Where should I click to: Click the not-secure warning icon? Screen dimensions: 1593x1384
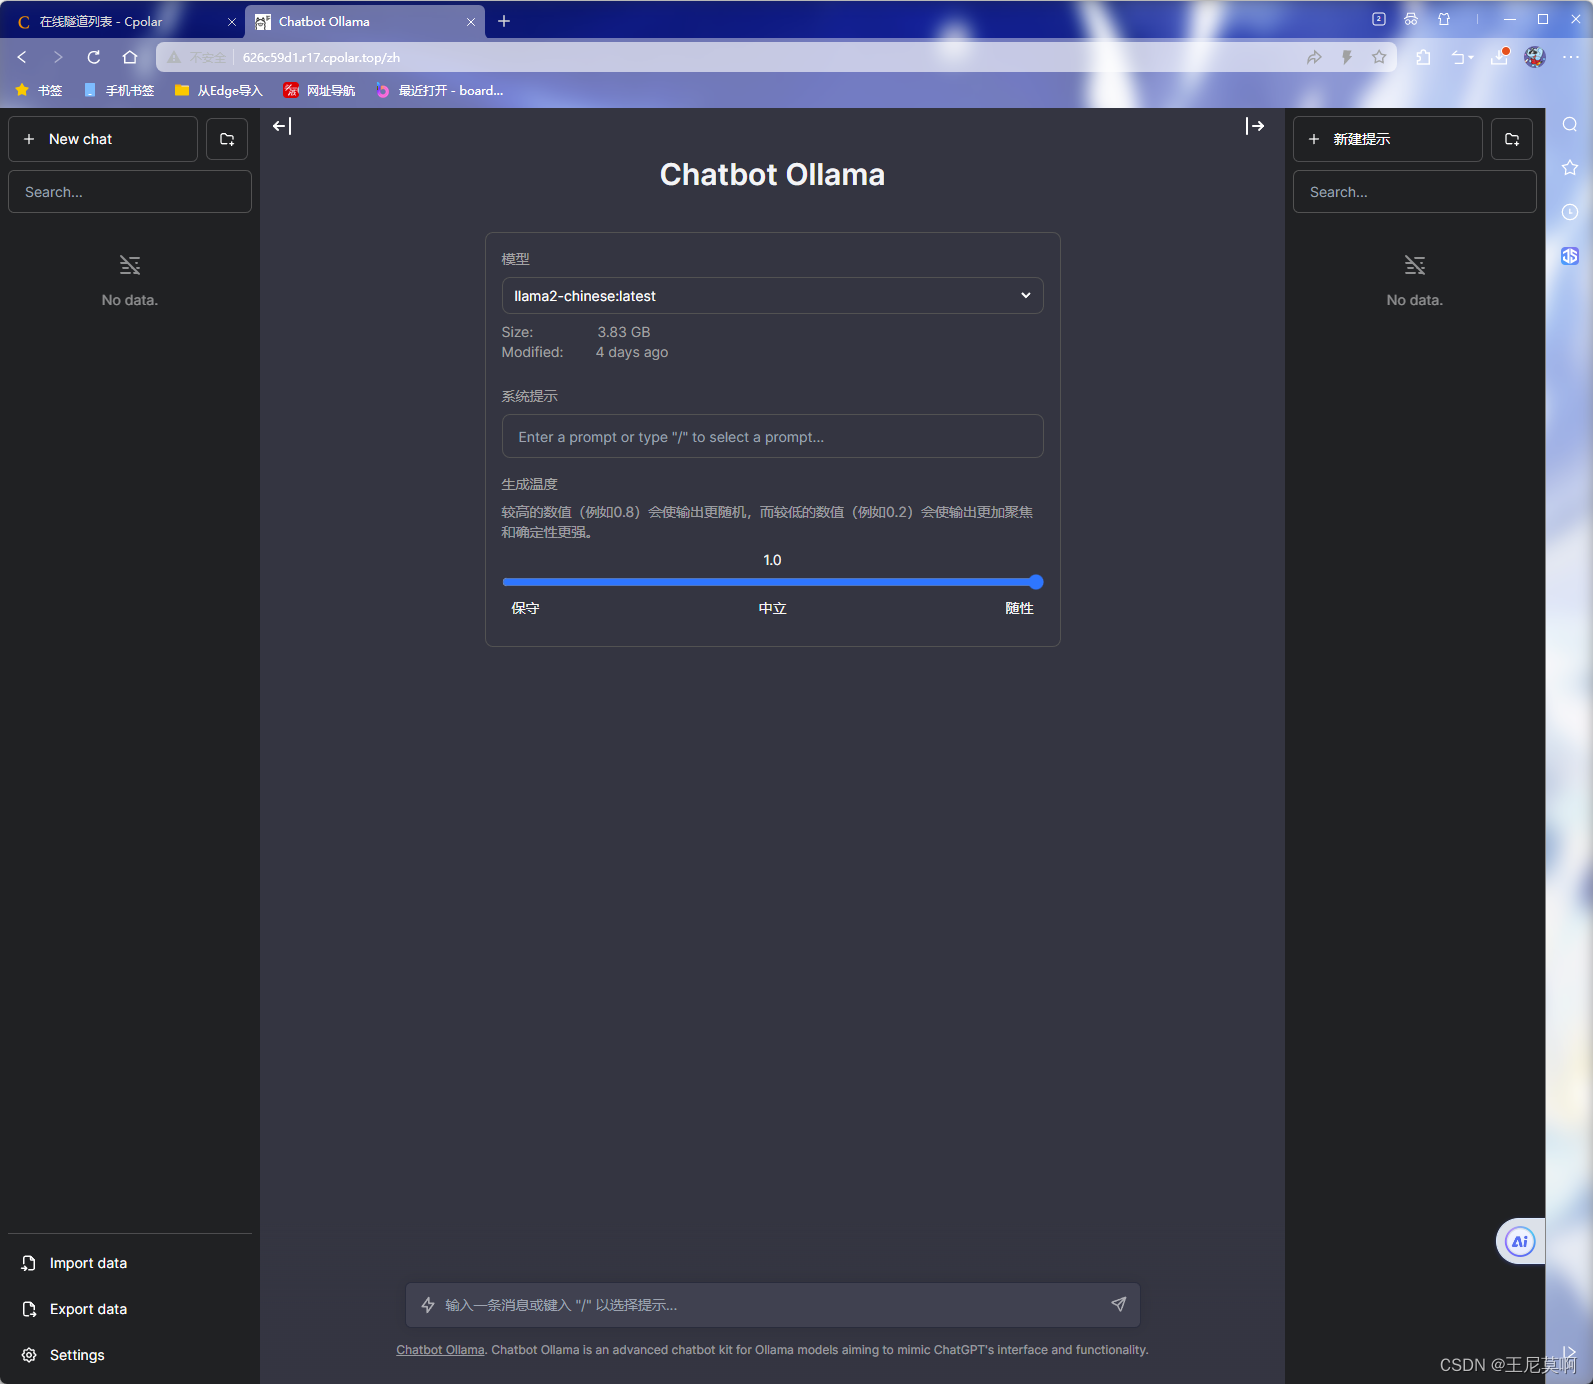174,57
